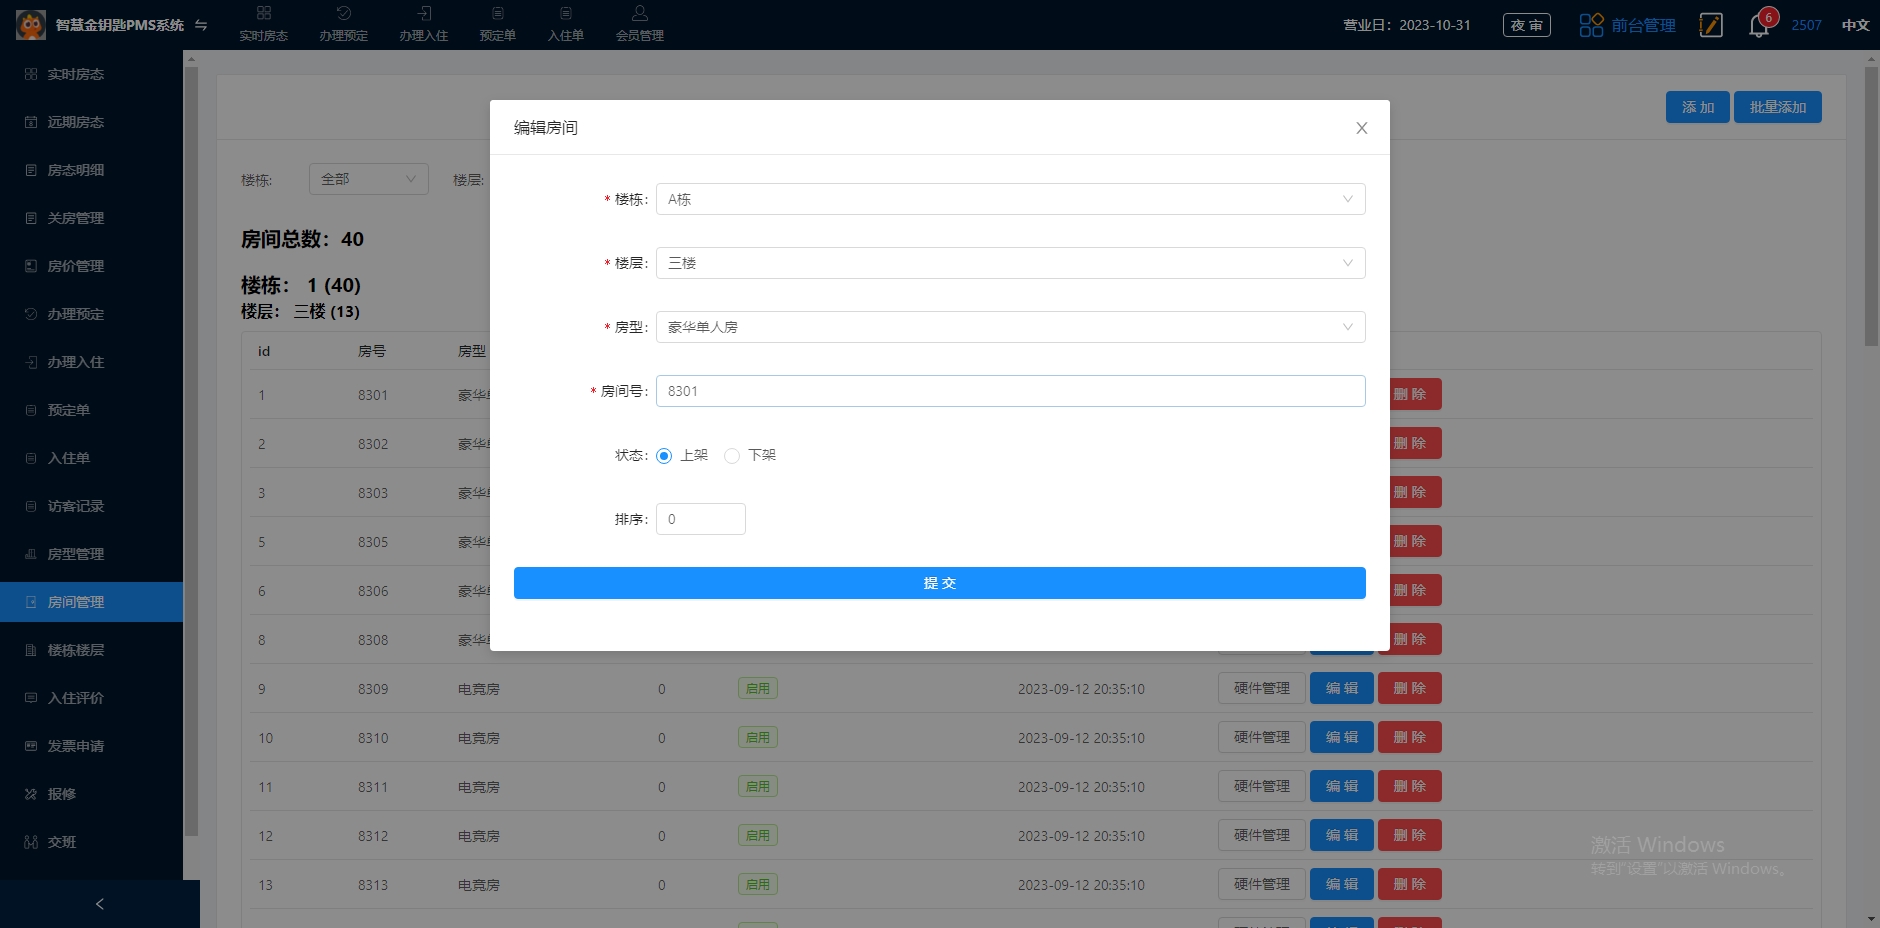This screenshot has height=928, width=1880.
Task: Toggle the 夜审 night audit button
Action: pos(1526,25)
